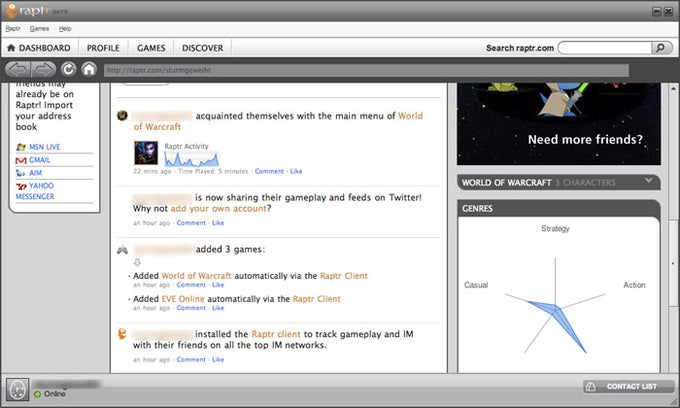Viewport: 680px width, 408px height.
Task: Comment on the World of Warcraft activity post
Action: point(269,171)
